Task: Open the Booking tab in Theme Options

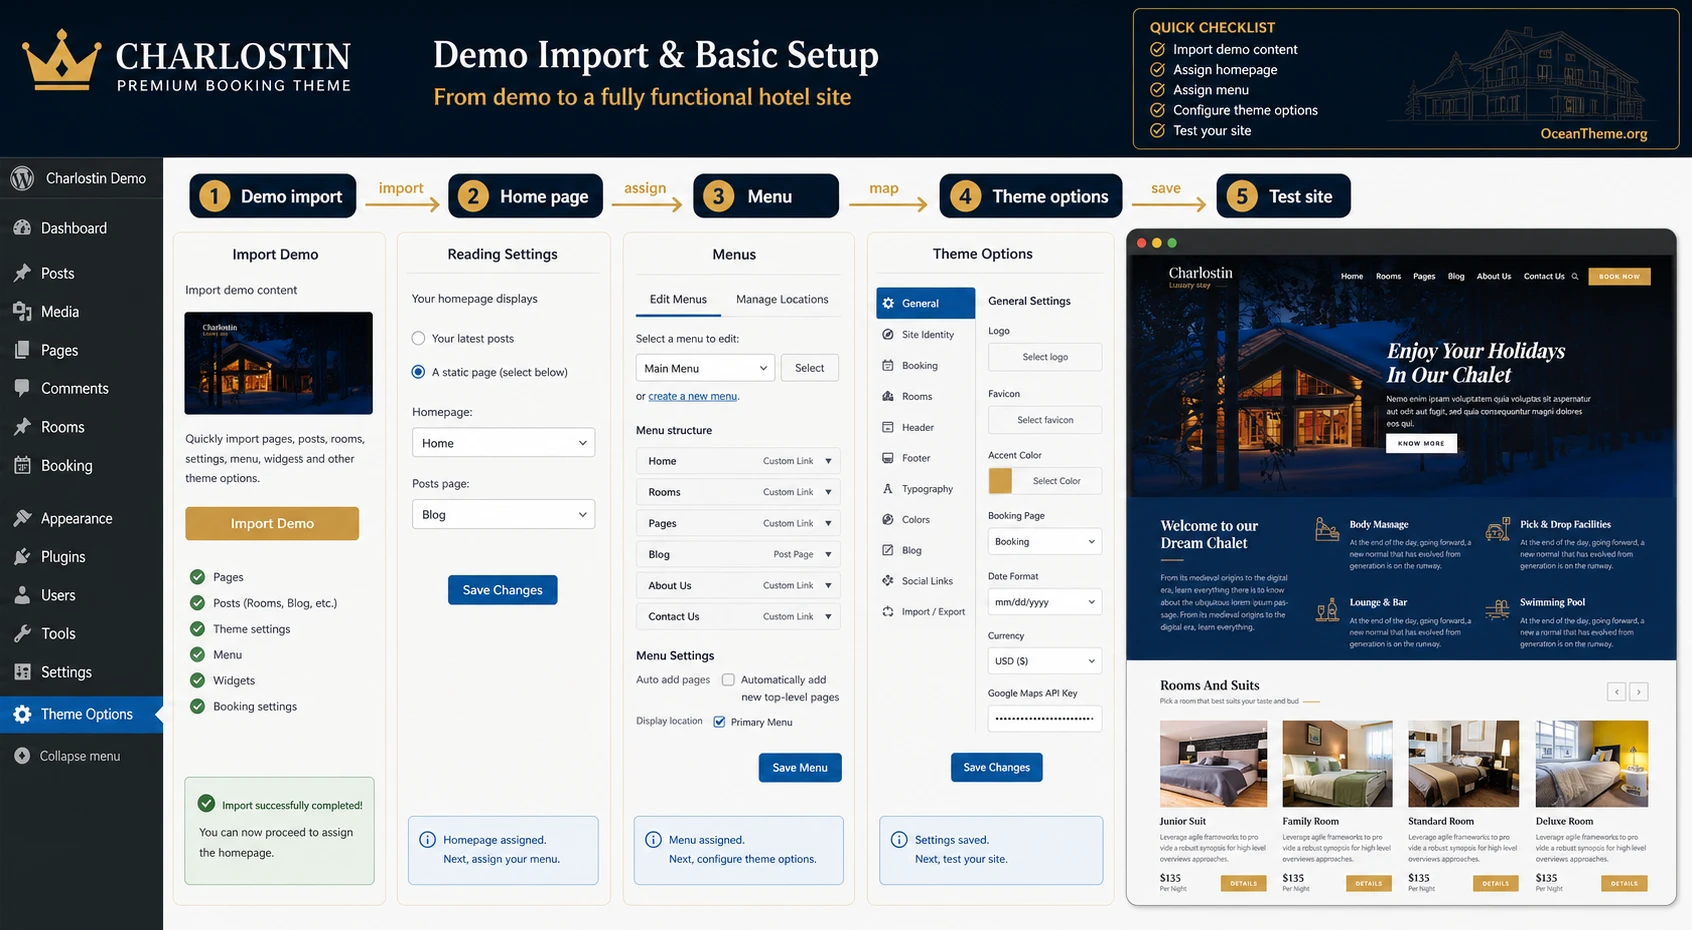Action: [919, 366]
